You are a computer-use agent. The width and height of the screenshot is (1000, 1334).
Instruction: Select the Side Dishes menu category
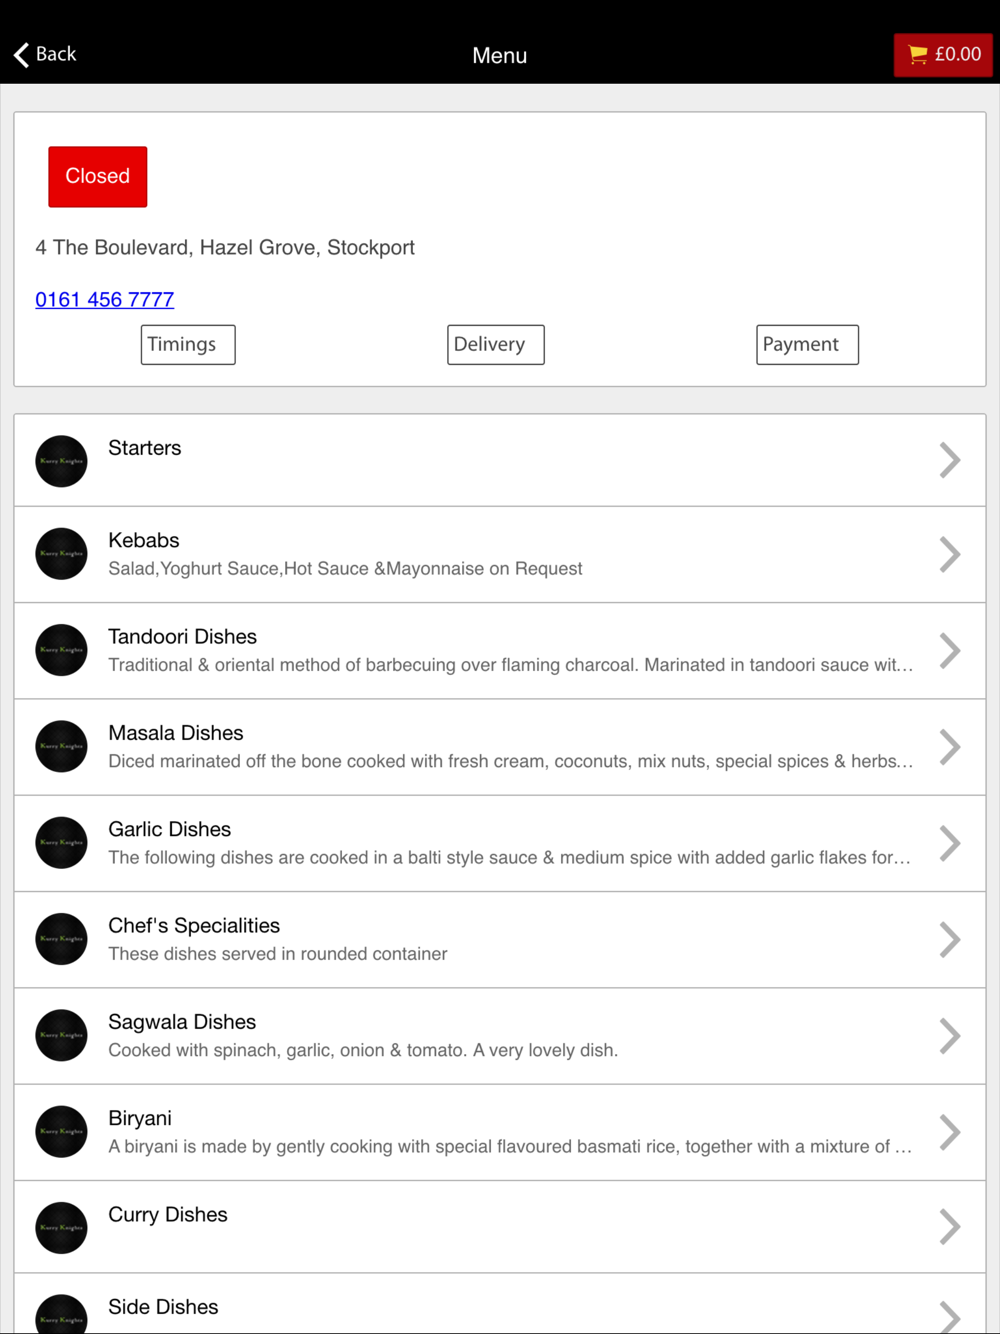pyautogui.click(x=164, y=1307)
